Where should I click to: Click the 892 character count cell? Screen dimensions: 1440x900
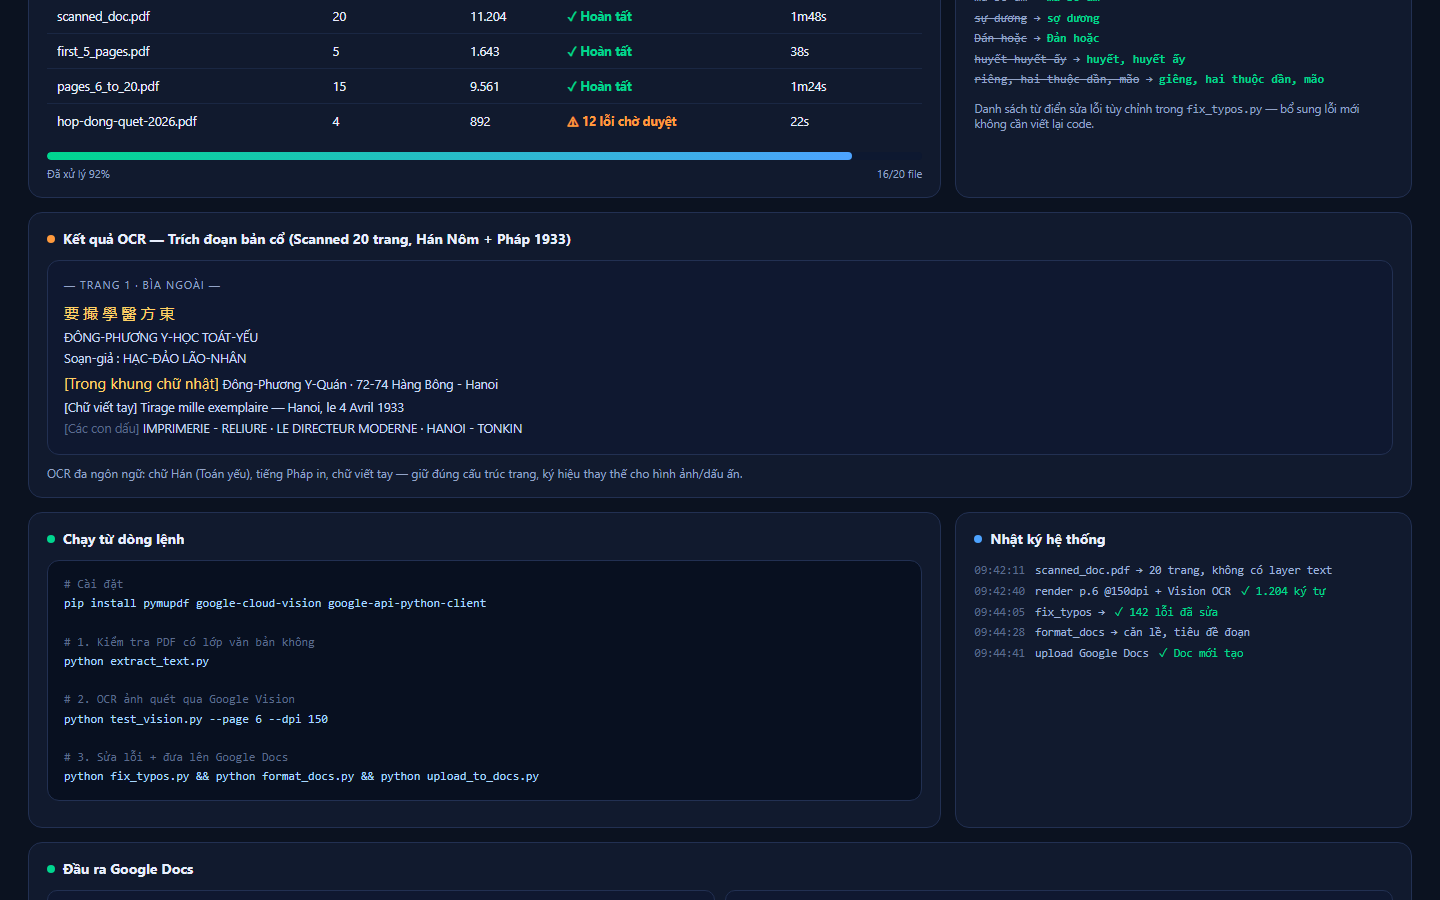[480, 122]
